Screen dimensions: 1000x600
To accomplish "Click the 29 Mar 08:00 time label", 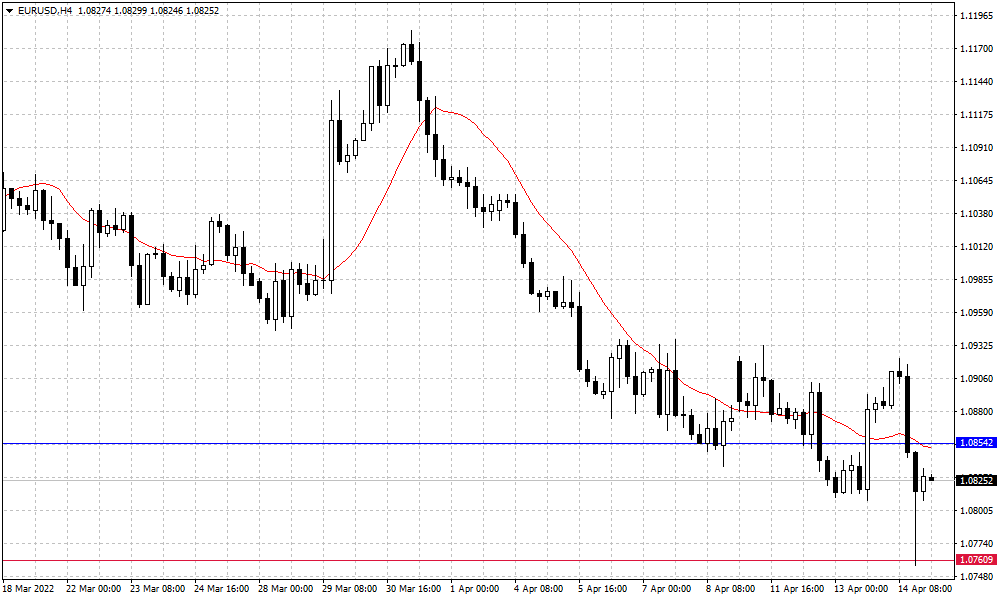I will tap(349, 589).
